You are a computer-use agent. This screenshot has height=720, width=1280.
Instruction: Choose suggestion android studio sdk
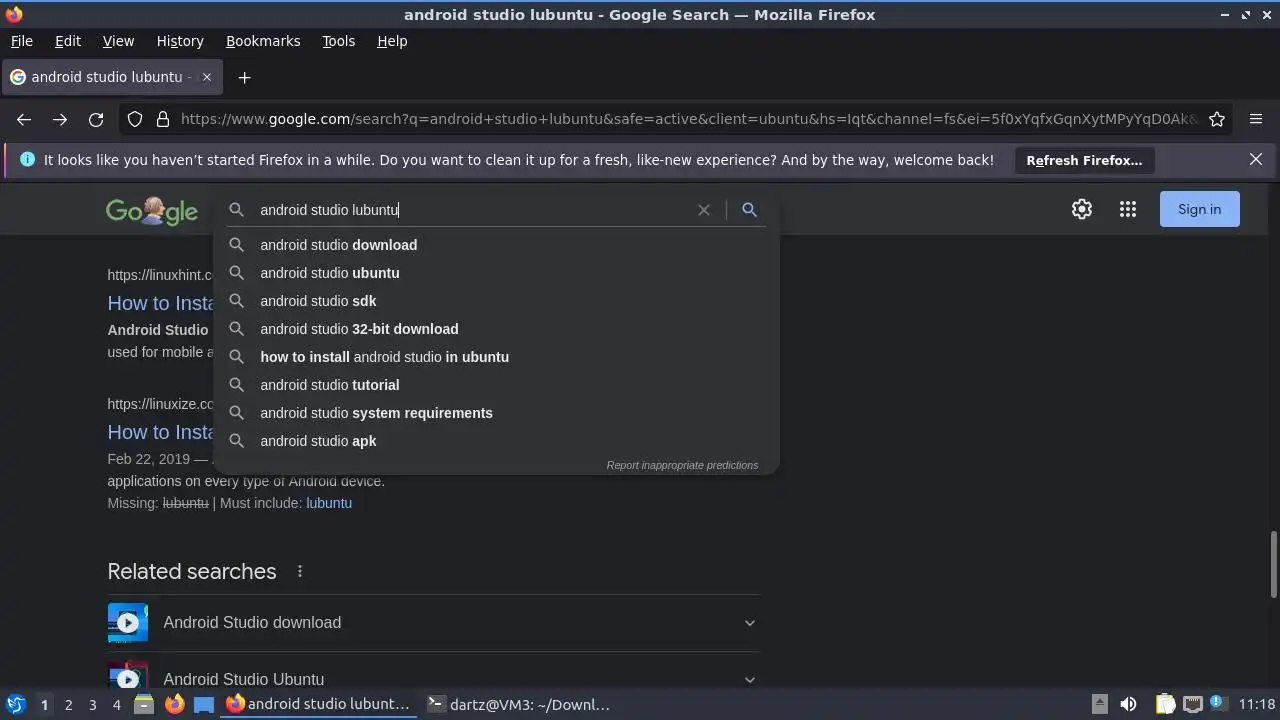pyautogui.click(x=496, y=301)
